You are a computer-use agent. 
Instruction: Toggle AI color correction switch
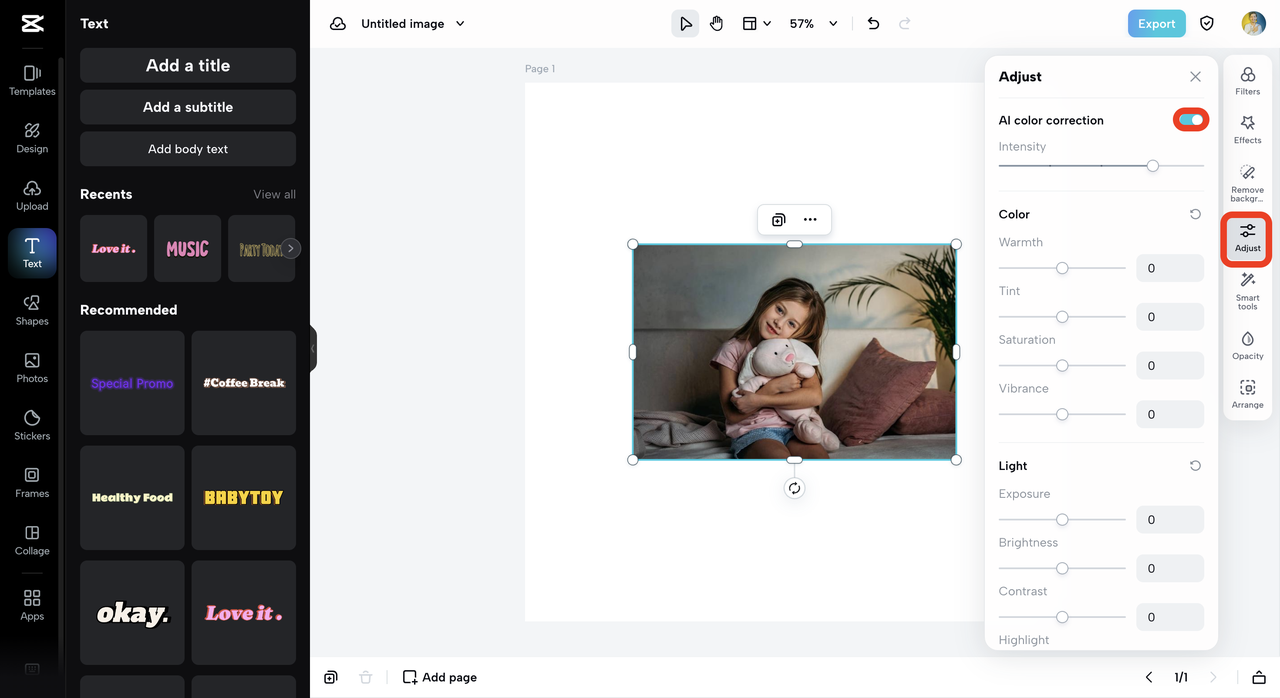(x=1190, y=120)
